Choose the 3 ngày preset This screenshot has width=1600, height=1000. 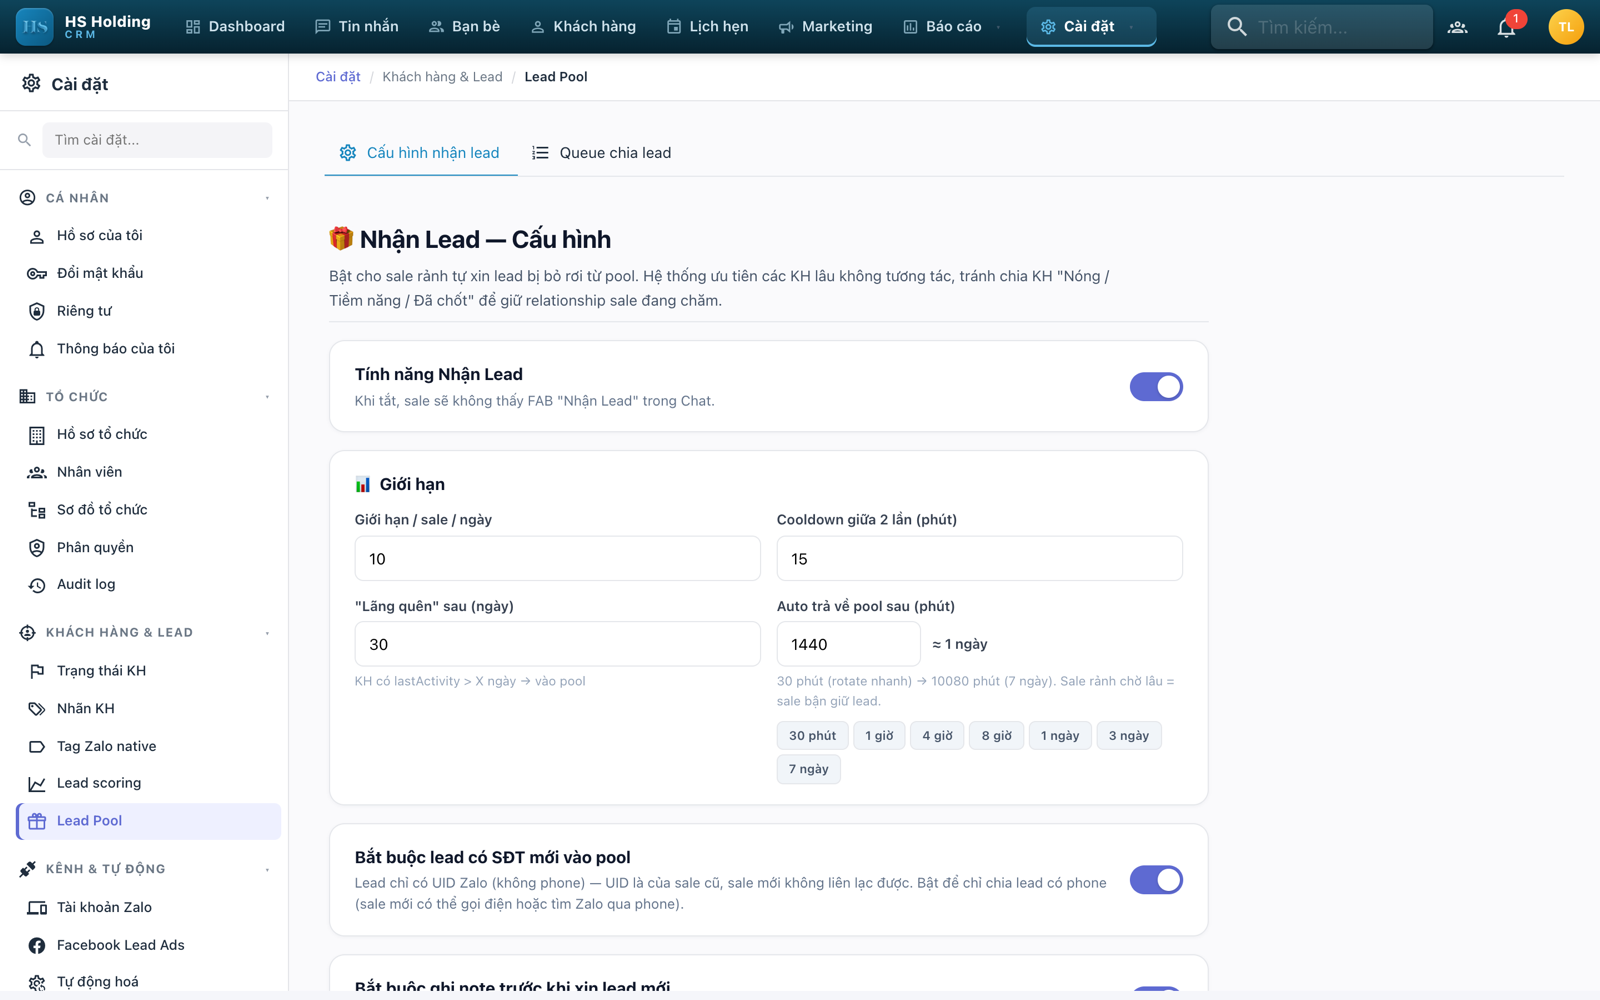tap(1129, 736)
